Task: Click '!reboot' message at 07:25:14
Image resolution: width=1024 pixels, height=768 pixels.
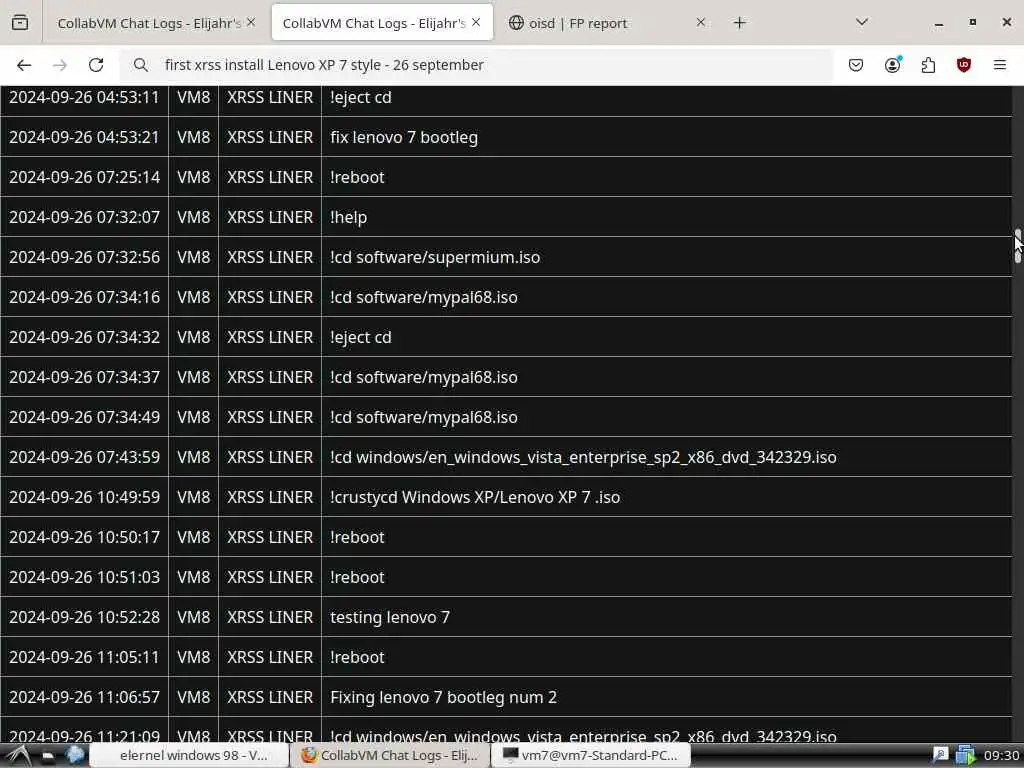Action: click(x=357, y=177)
